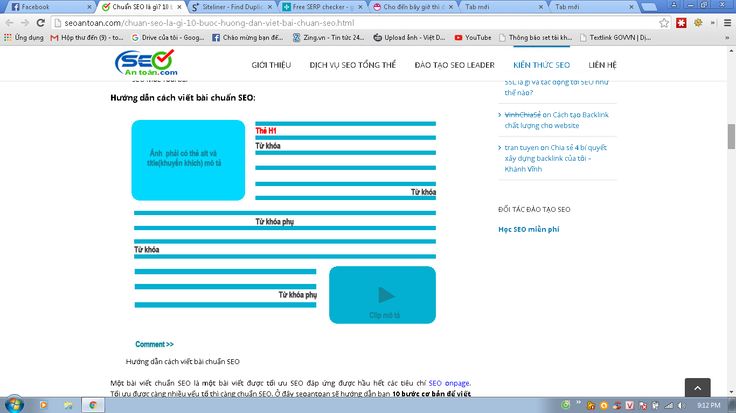Image resolution: width=736 pixels, height=413 pixels.
Task: Click the red extension icon in toolbar
Action: tap(681, 23)
